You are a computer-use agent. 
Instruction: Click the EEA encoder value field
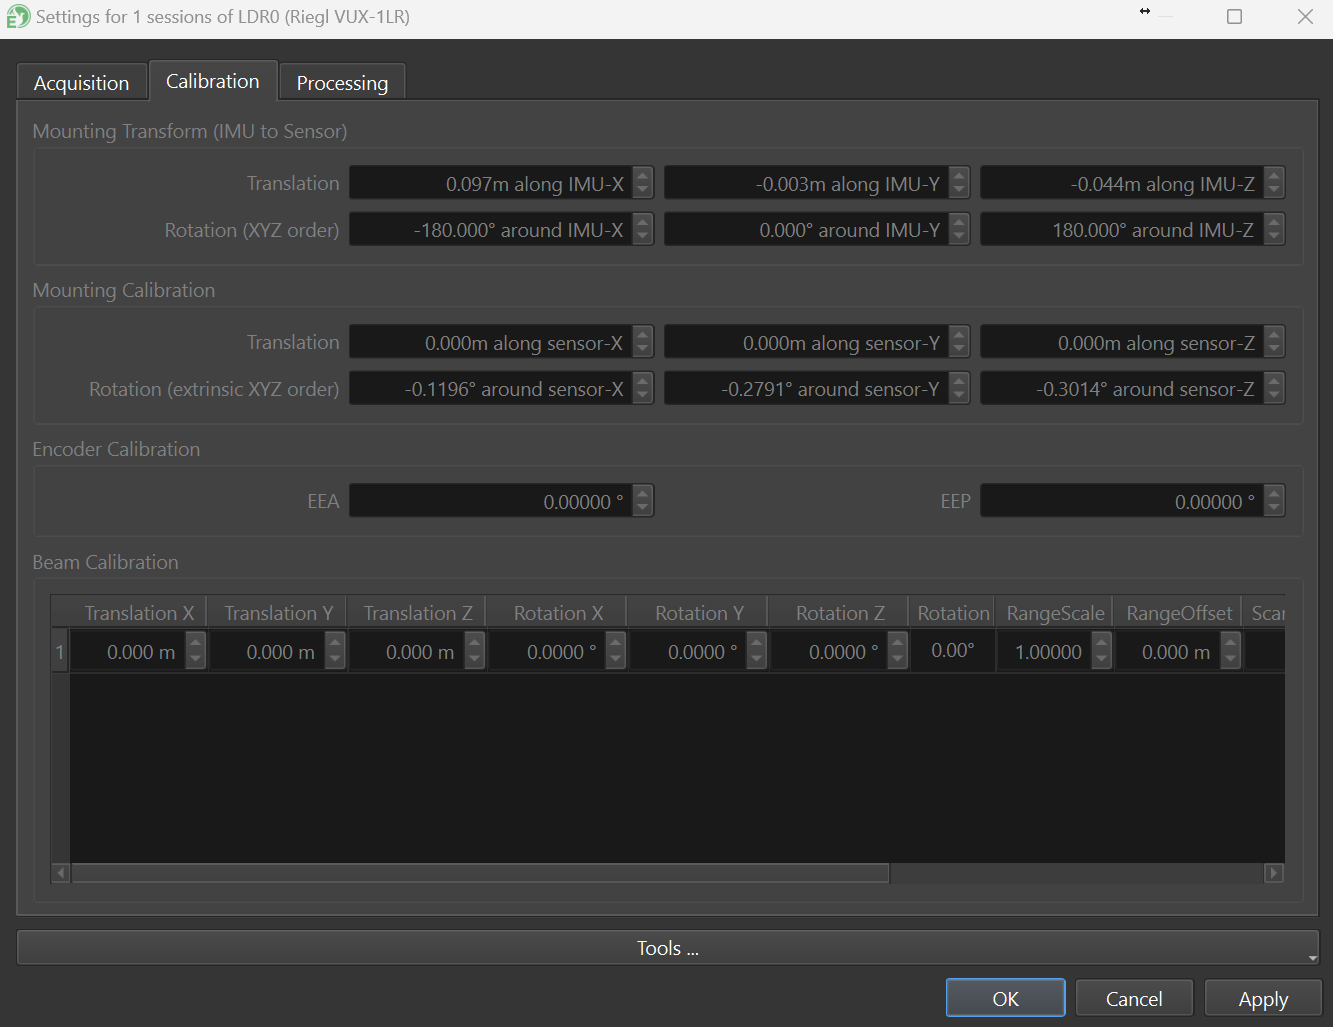click(490, 502)
